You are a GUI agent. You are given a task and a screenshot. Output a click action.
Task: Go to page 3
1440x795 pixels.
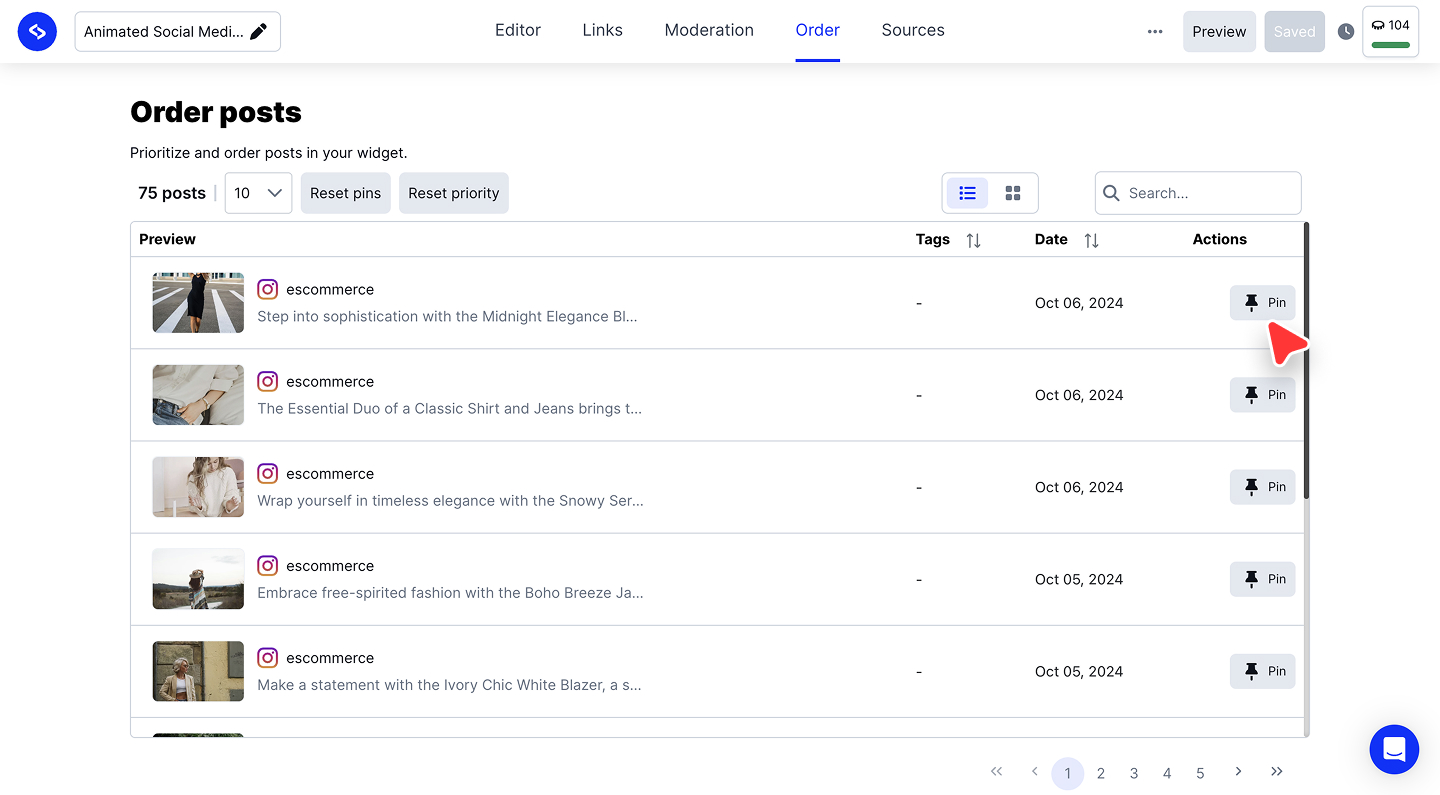1134,773
